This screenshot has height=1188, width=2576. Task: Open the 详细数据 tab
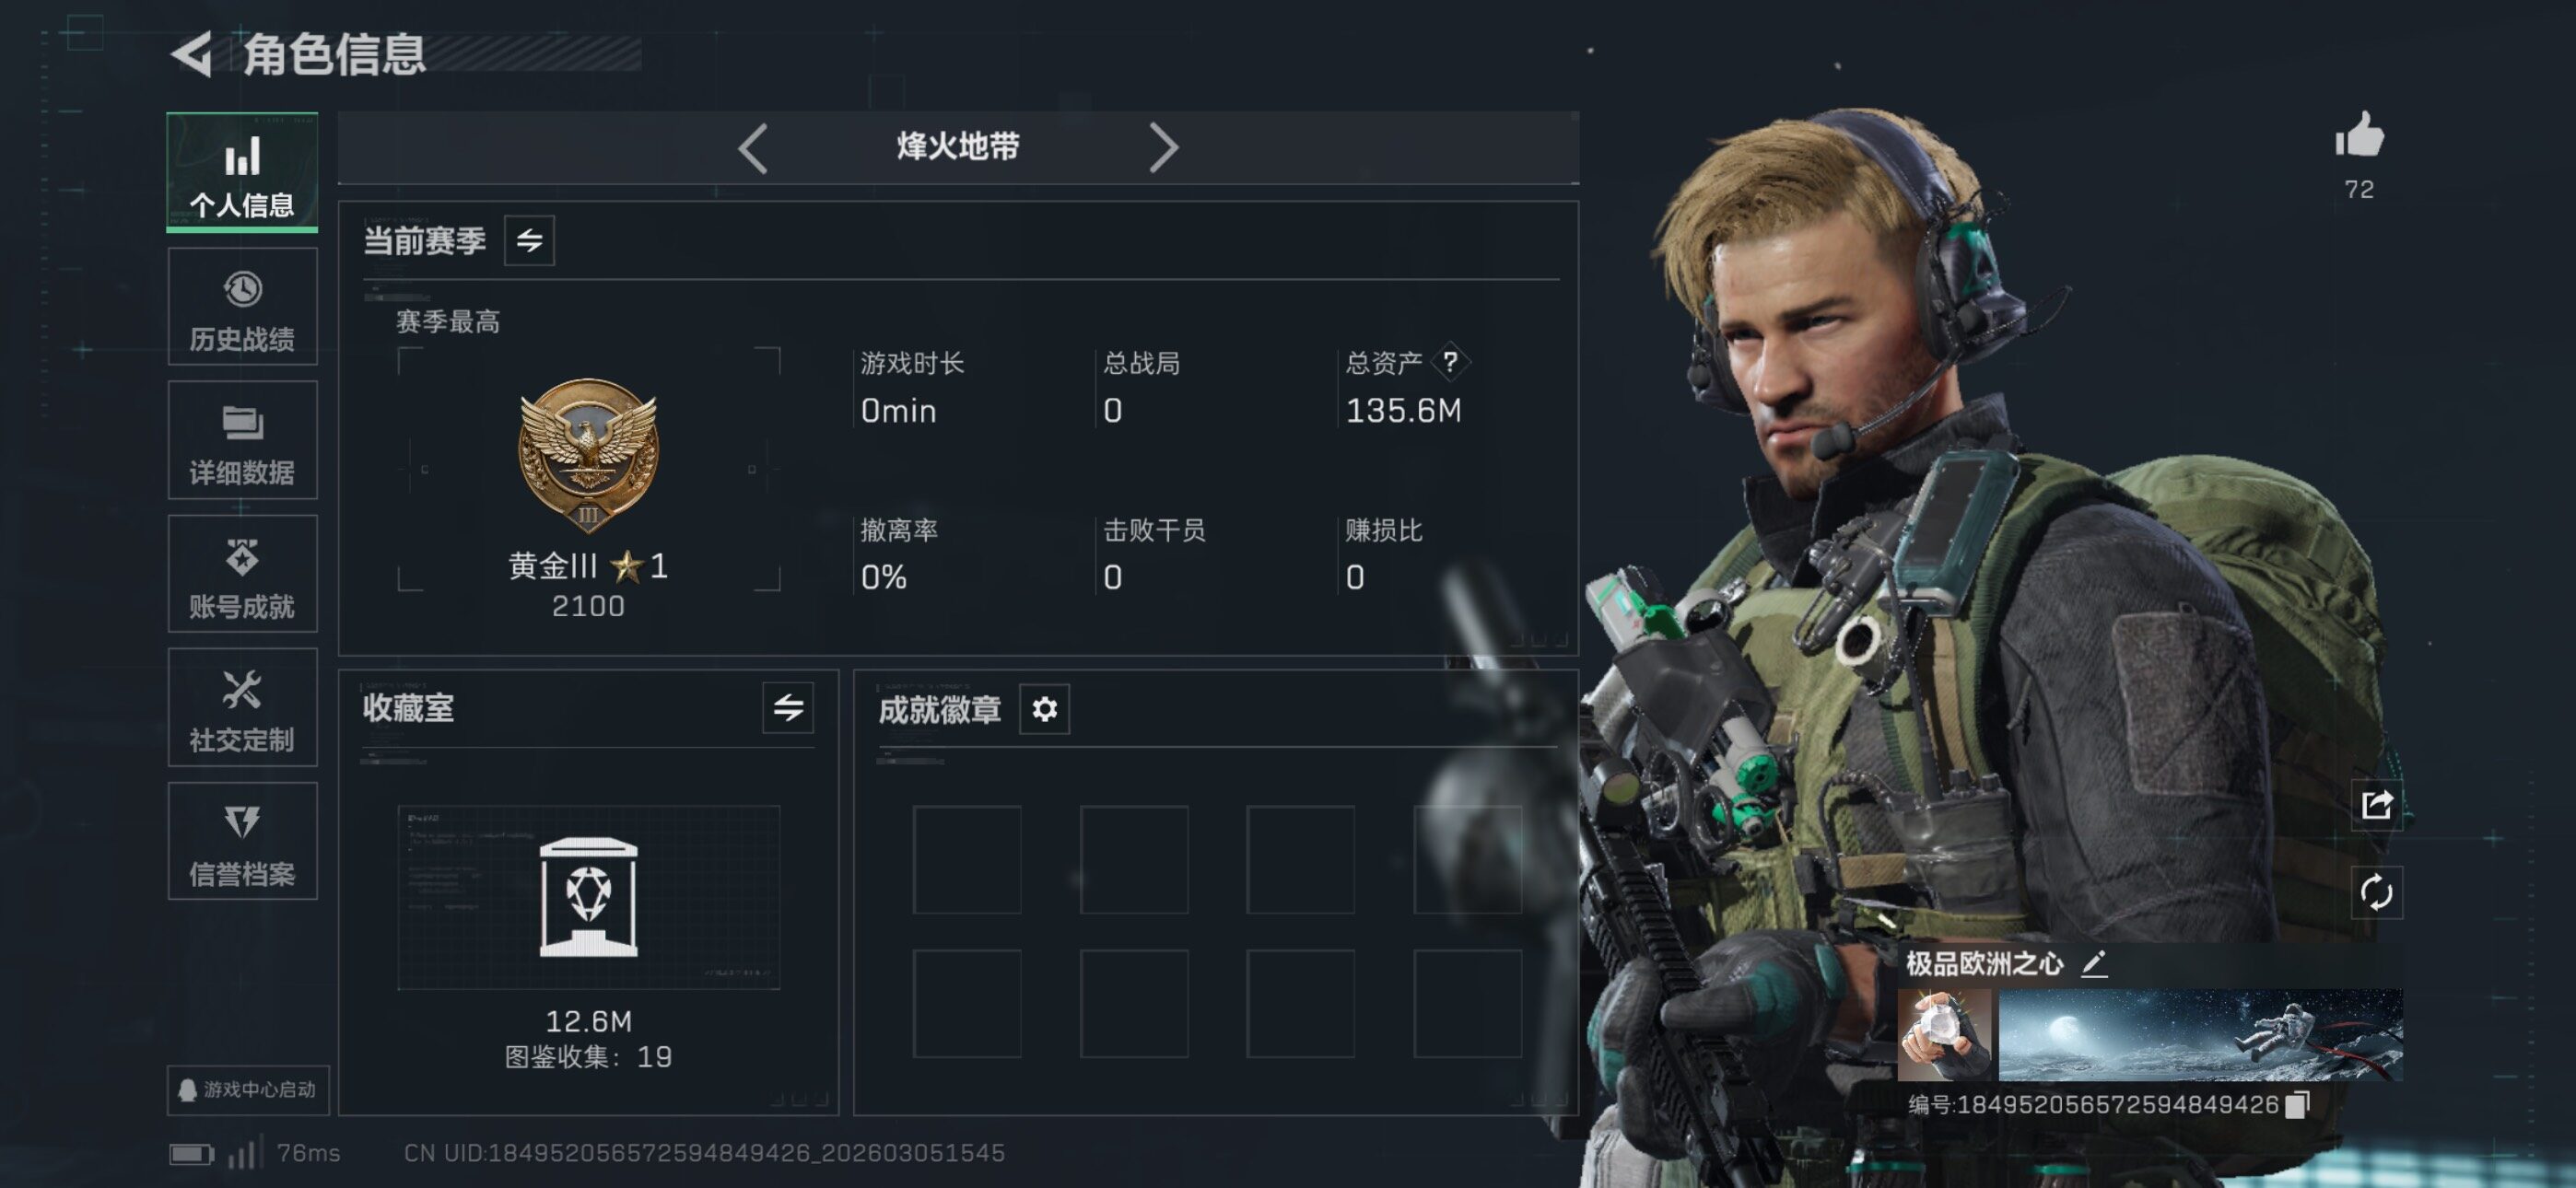point(242,440)
